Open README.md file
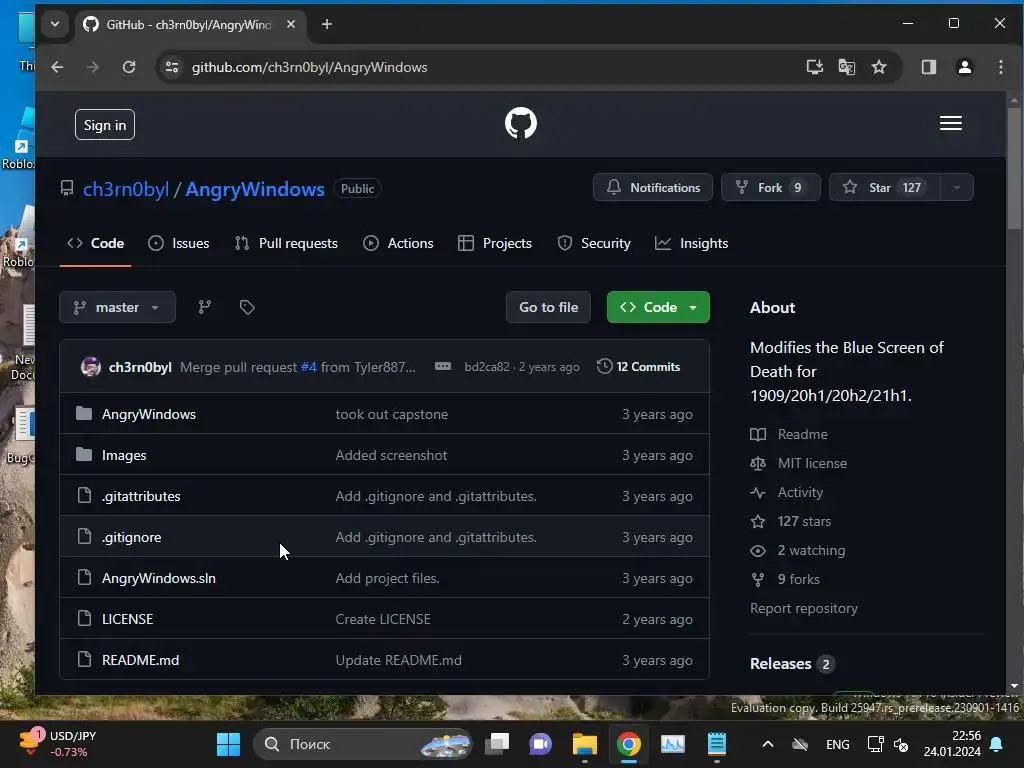The width and height of the screenshot is (1024, 768). point(140,660)
